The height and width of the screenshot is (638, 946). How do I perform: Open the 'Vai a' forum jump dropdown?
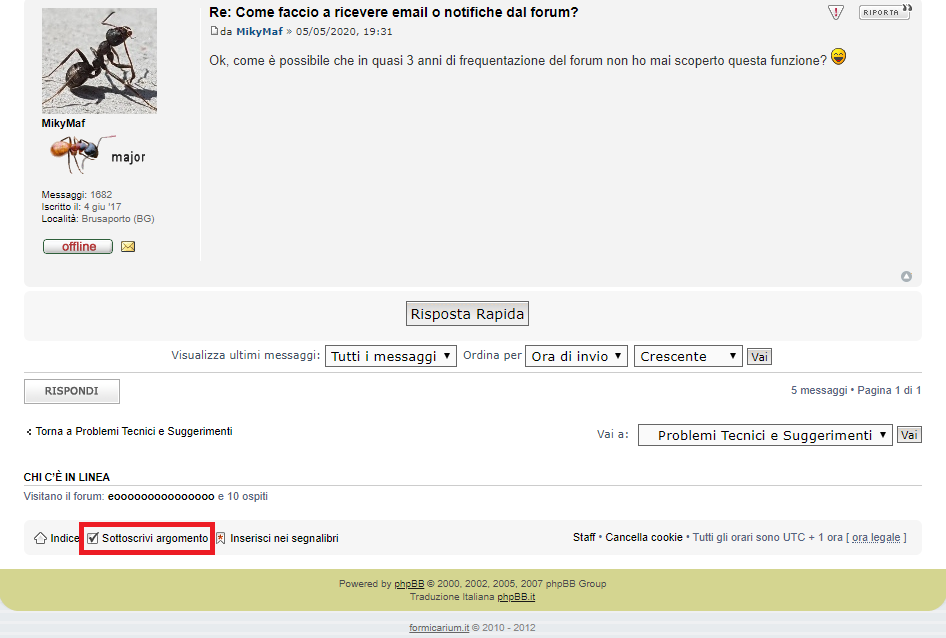764,435
